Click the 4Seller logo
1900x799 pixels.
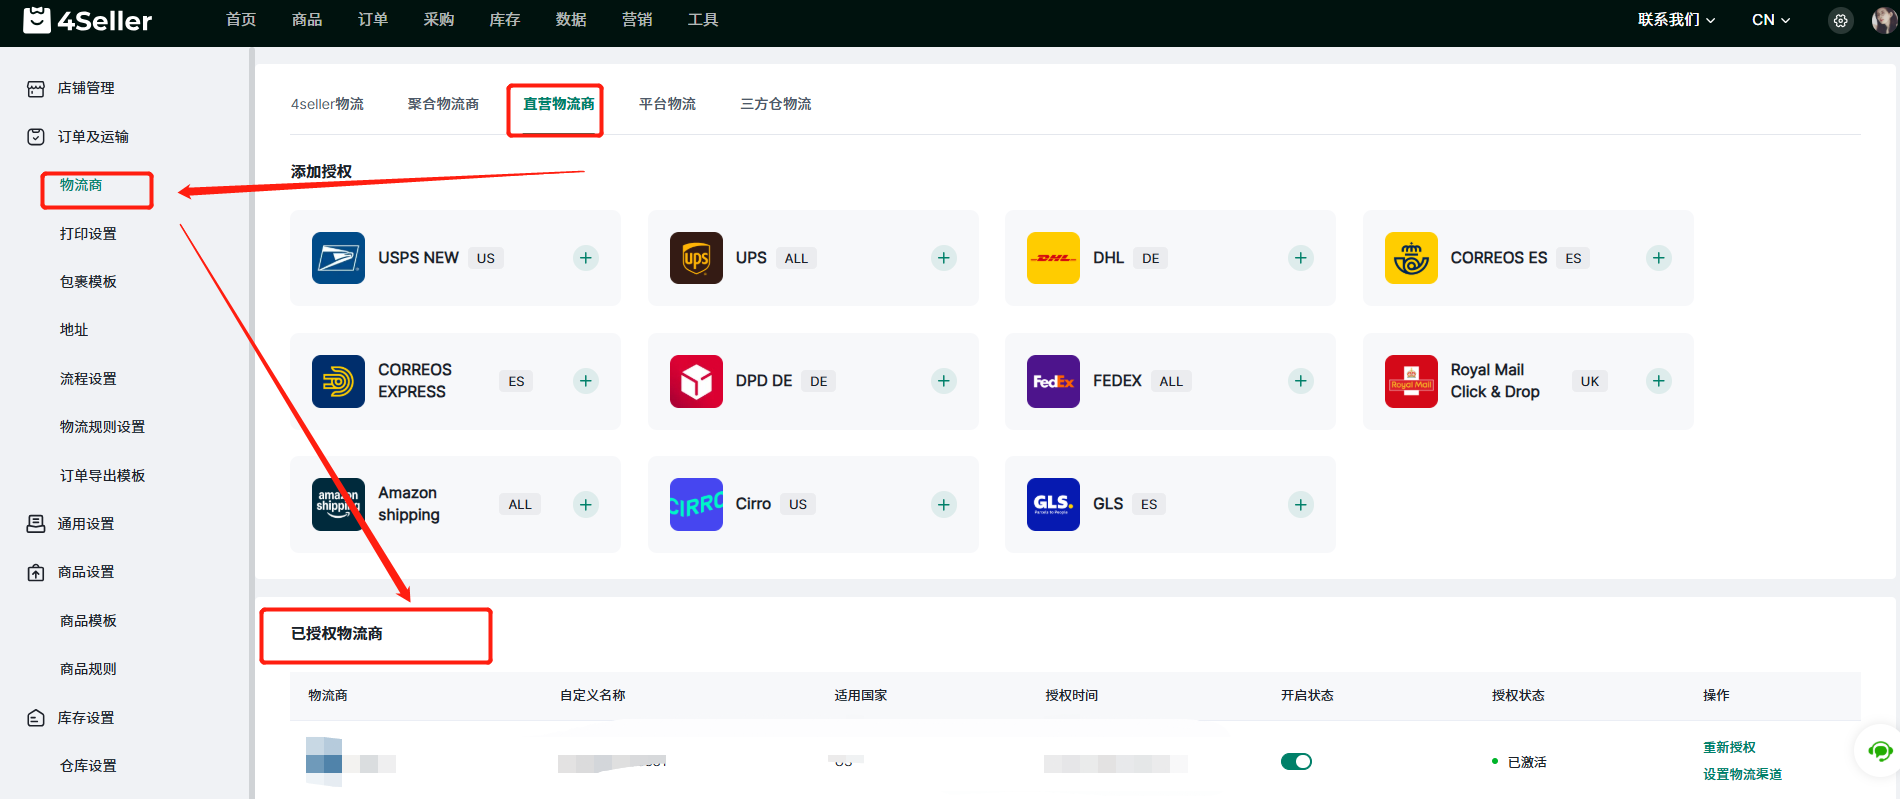coord(88,20)
